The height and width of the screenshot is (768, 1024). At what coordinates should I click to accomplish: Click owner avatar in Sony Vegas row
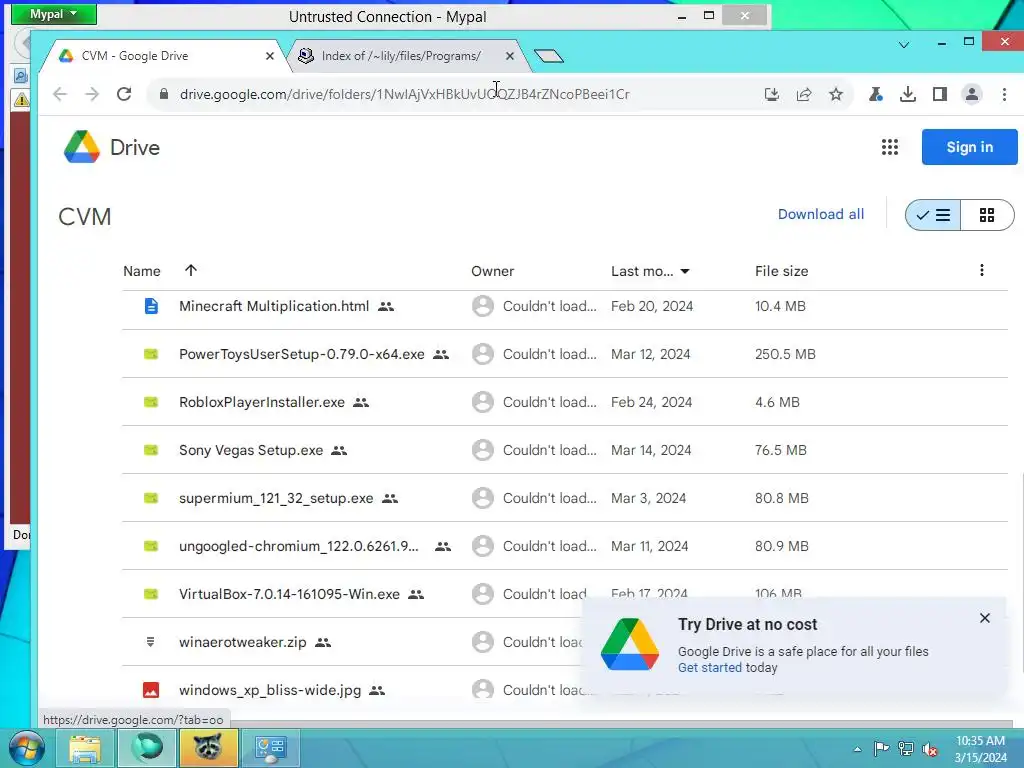(x=483, y=450)
